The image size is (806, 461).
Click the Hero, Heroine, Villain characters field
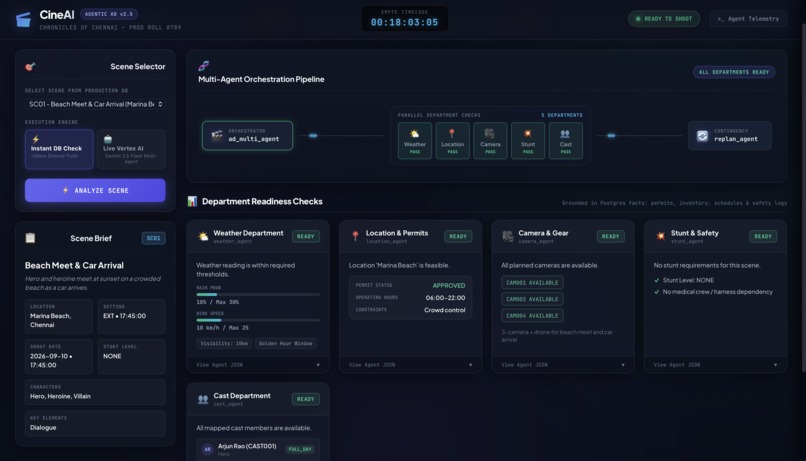click(x=95, y=392)
